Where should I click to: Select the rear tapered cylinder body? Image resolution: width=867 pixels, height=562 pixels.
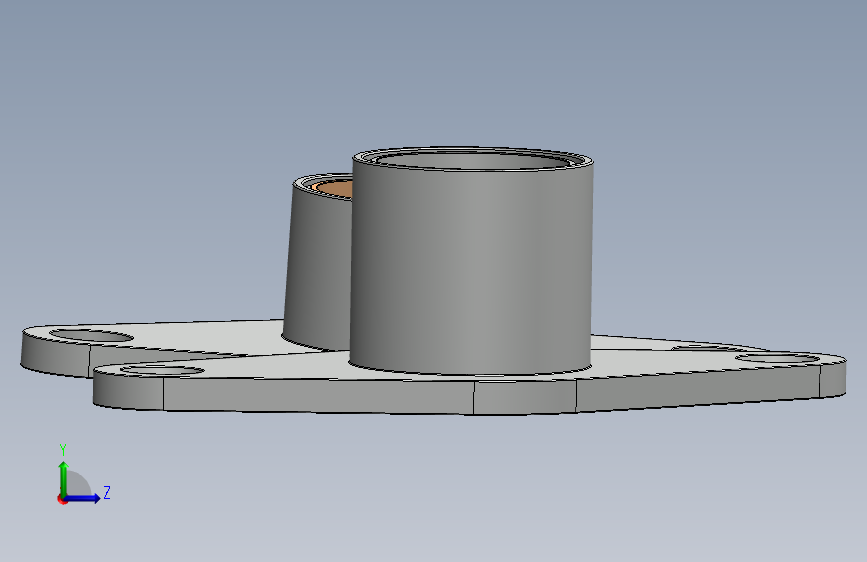pyautogui.click(x=318, y=268)
